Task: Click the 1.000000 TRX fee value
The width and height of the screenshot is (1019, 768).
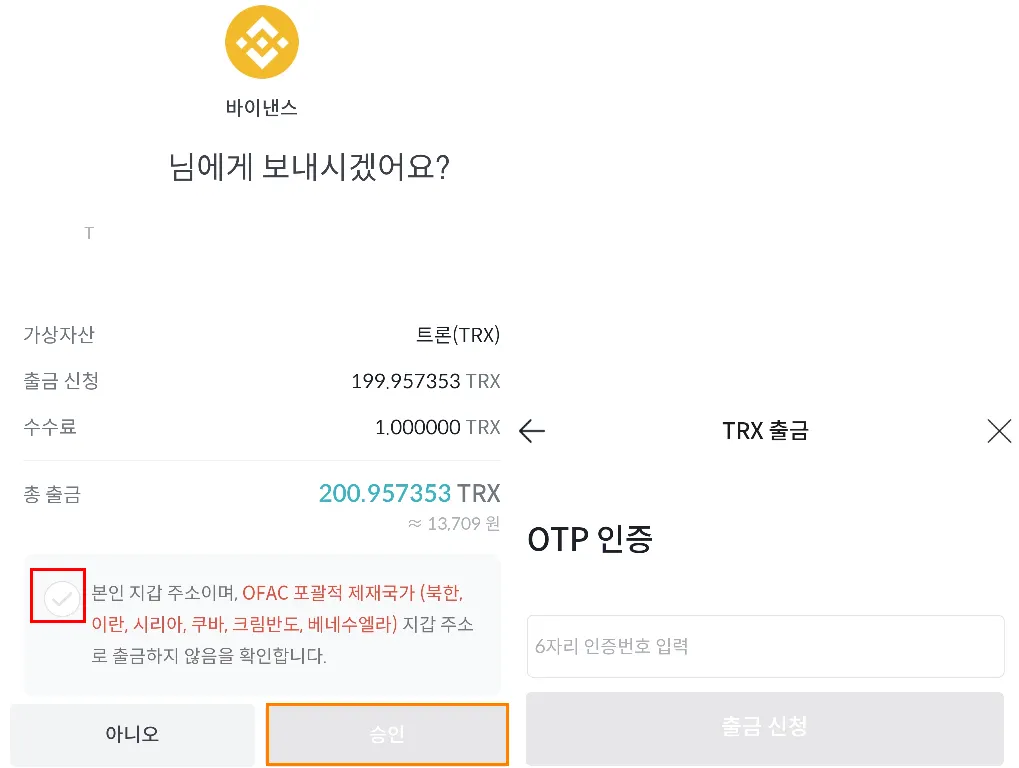Action: point(437,427)
